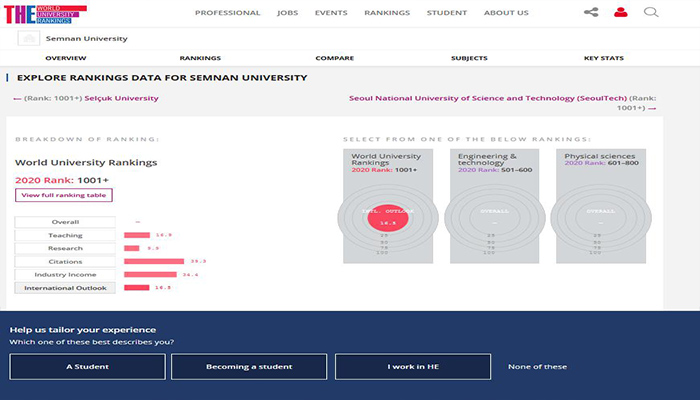Select the Overall breakdown row
This screenshot has width=700, height=400.
pos(65,222)
